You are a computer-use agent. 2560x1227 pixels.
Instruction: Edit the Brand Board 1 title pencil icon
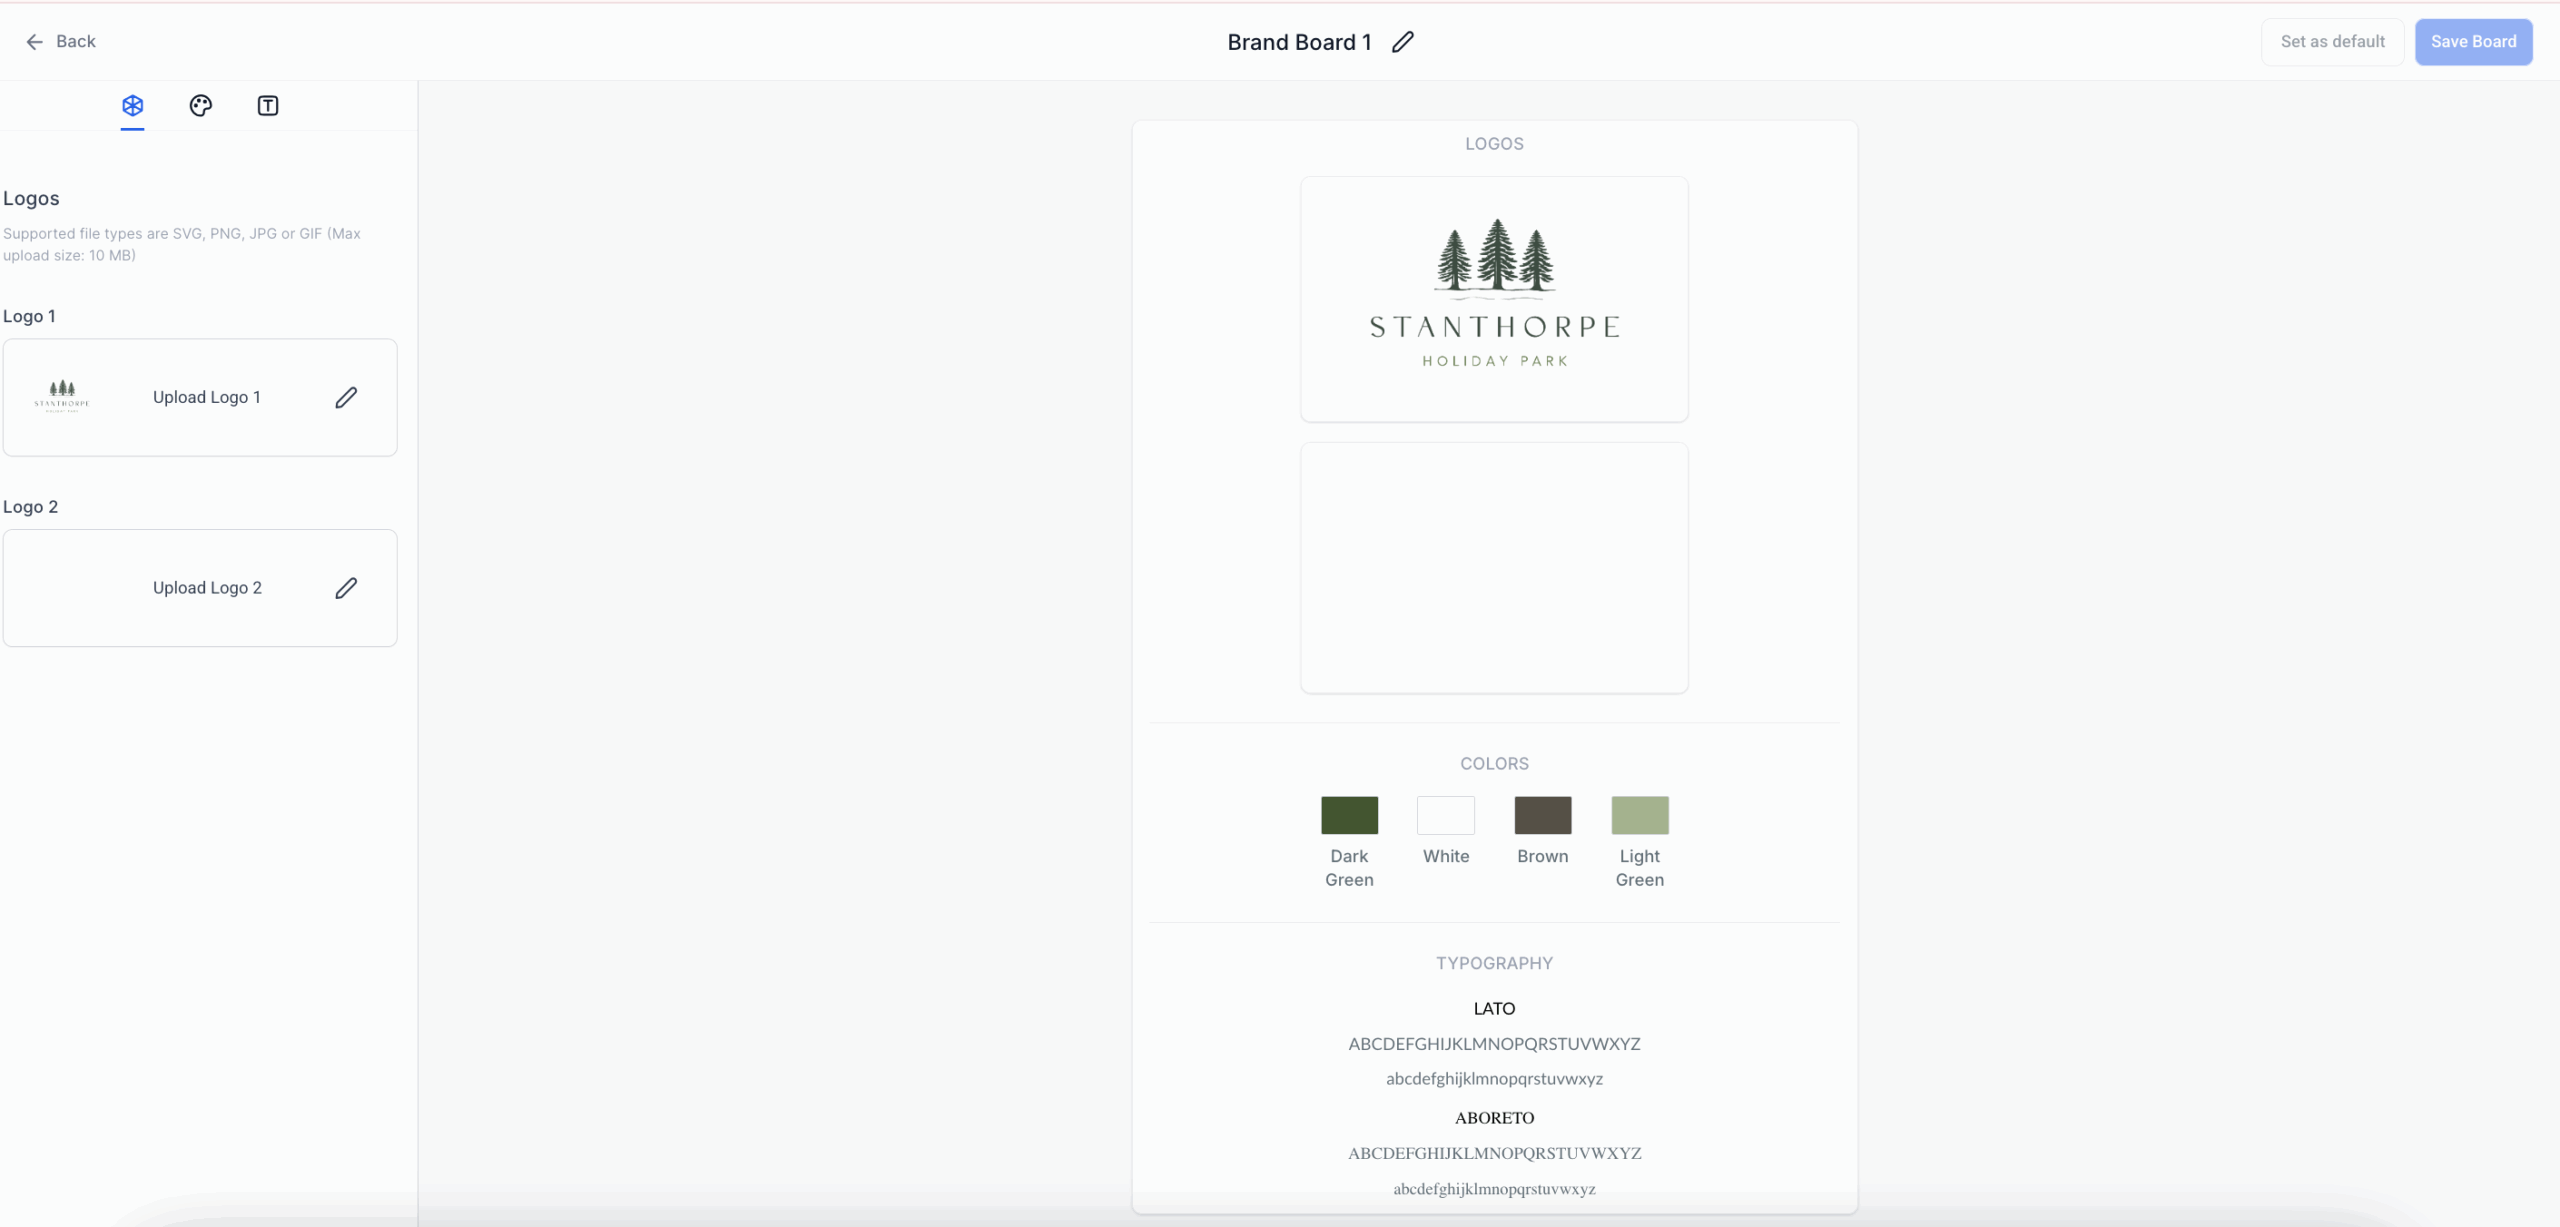[1403, 42]
